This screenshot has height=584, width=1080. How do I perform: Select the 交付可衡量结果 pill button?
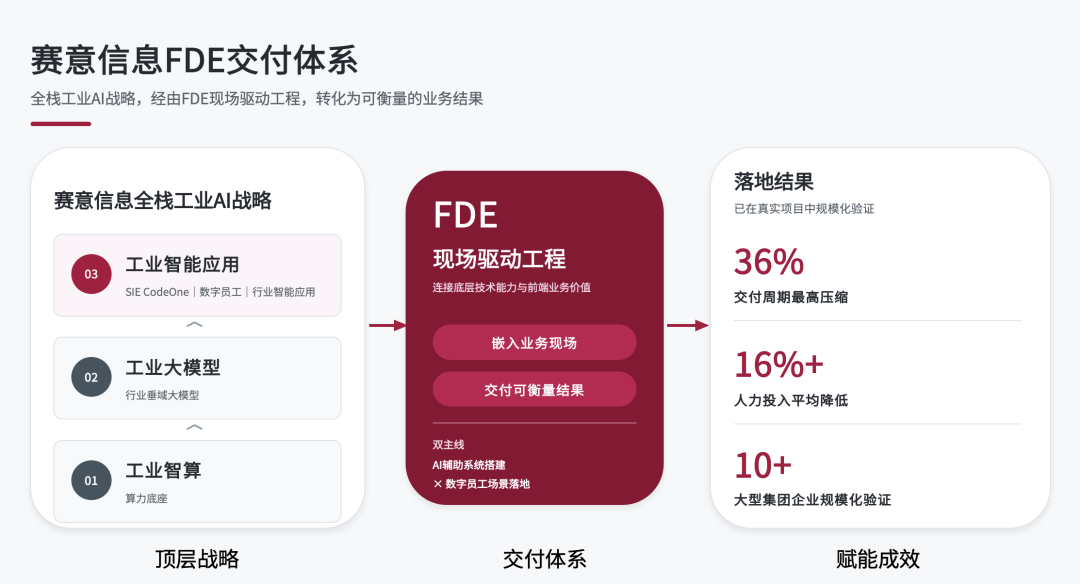pos(534,390)
